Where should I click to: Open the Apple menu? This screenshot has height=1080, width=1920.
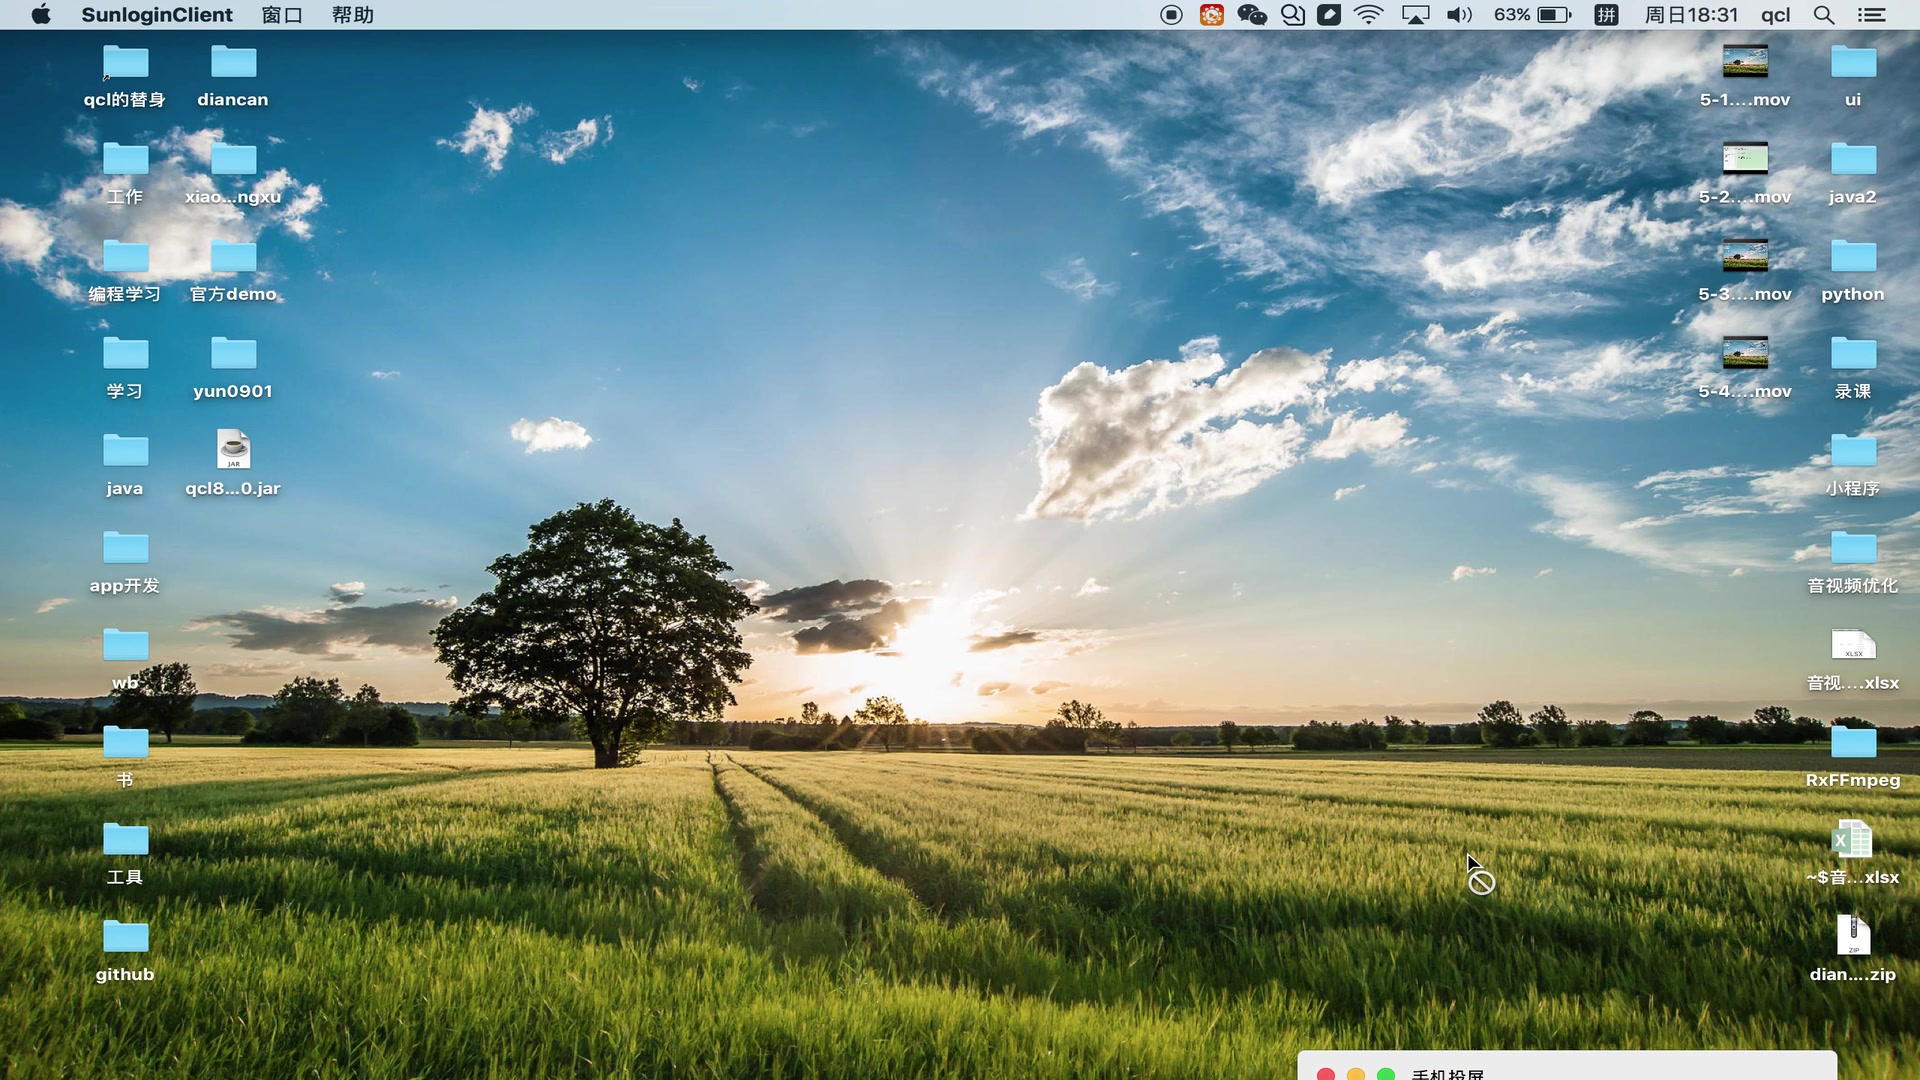41,15
